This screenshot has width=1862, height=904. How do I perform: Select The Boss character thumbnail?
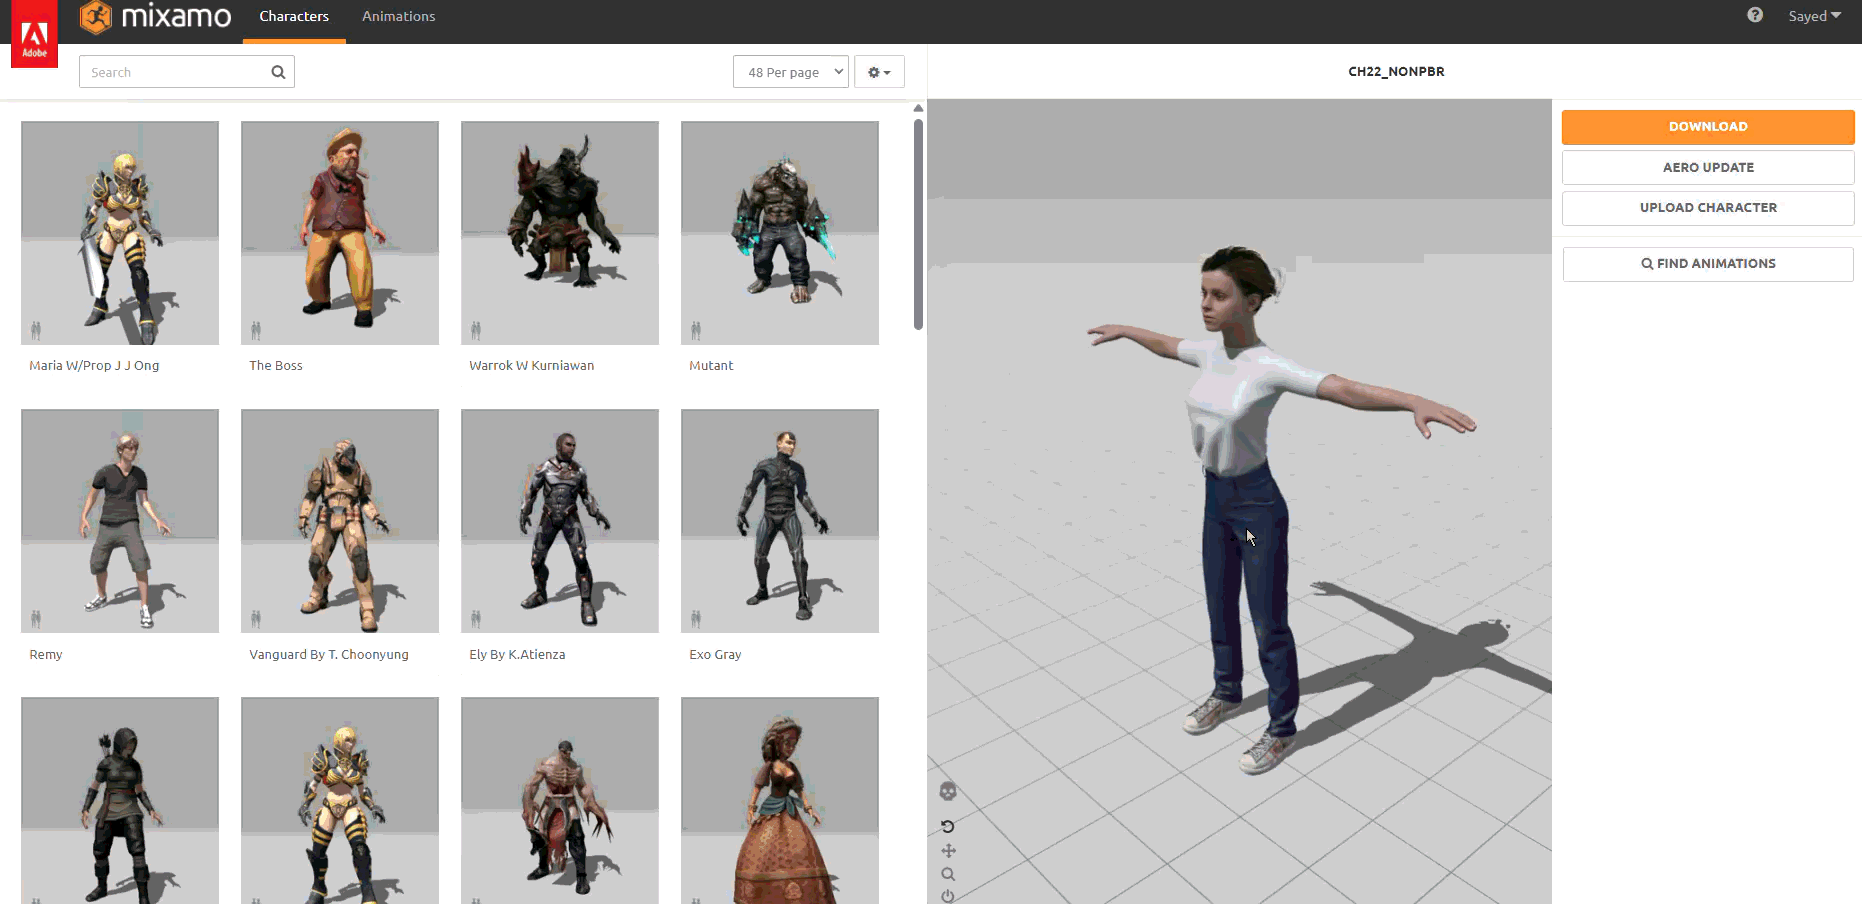pos(340,233)
